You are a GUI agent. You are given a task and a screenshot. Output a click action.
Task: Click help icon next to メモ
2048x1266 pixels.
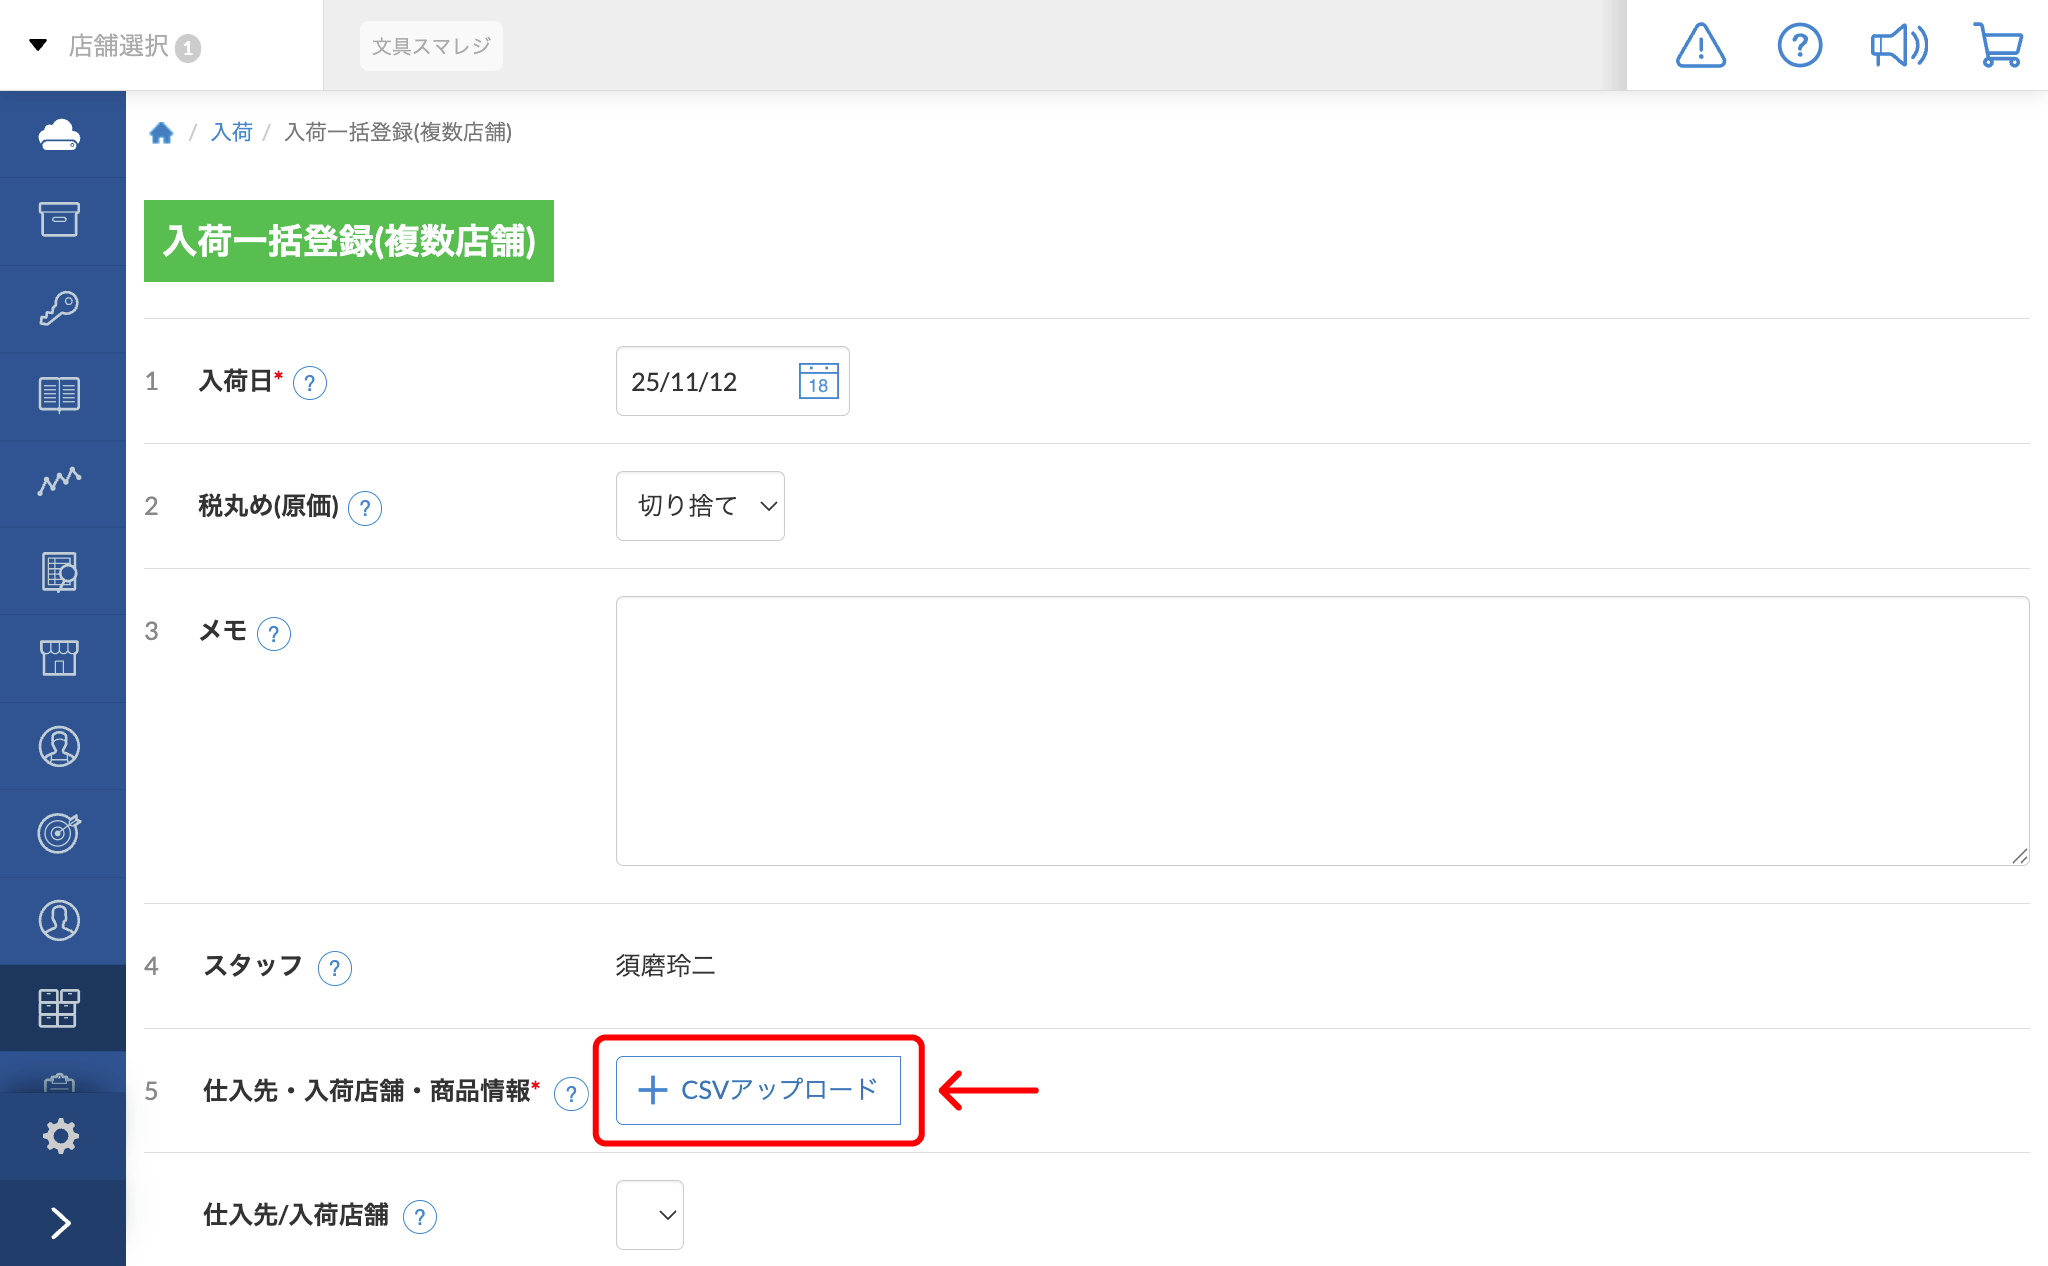273,633
